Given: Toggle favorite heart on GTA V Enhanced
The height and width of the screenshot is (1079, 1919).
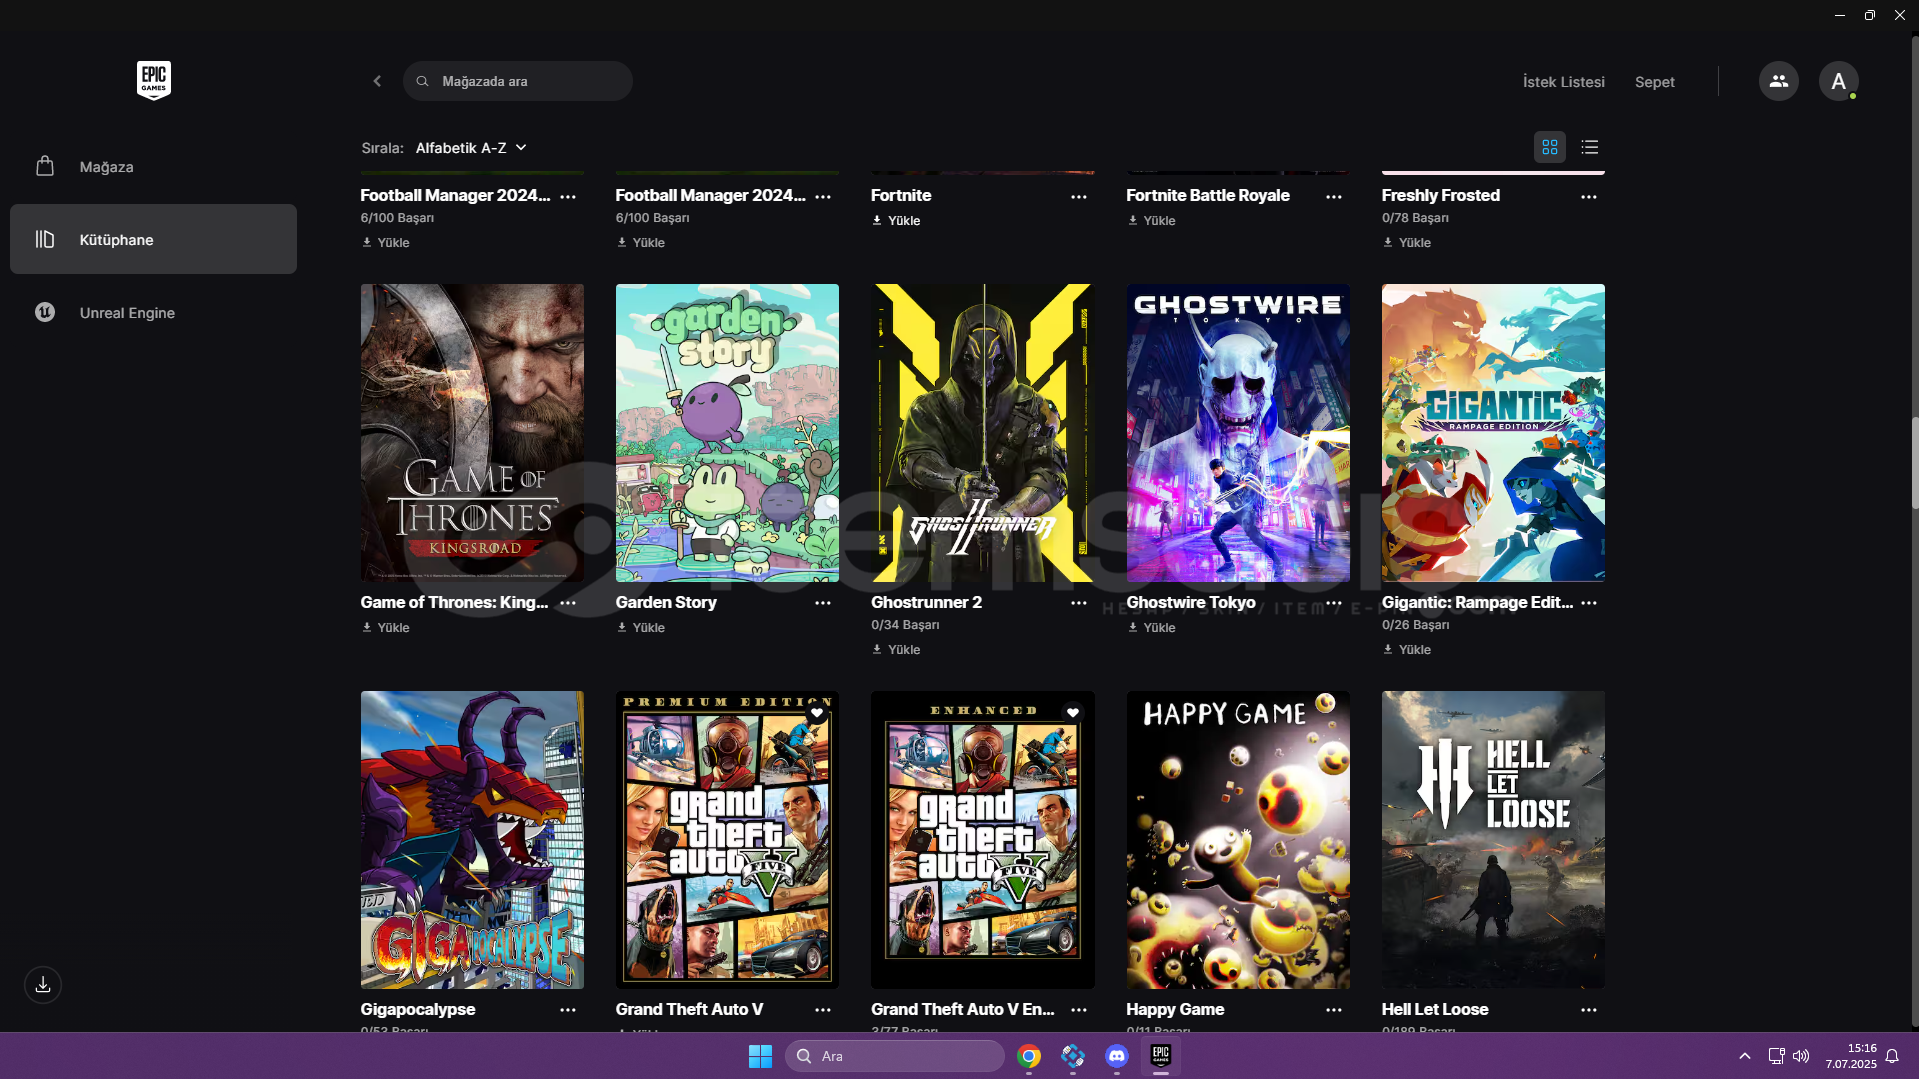Looking at the screenshot, I should click(1073, 713).
